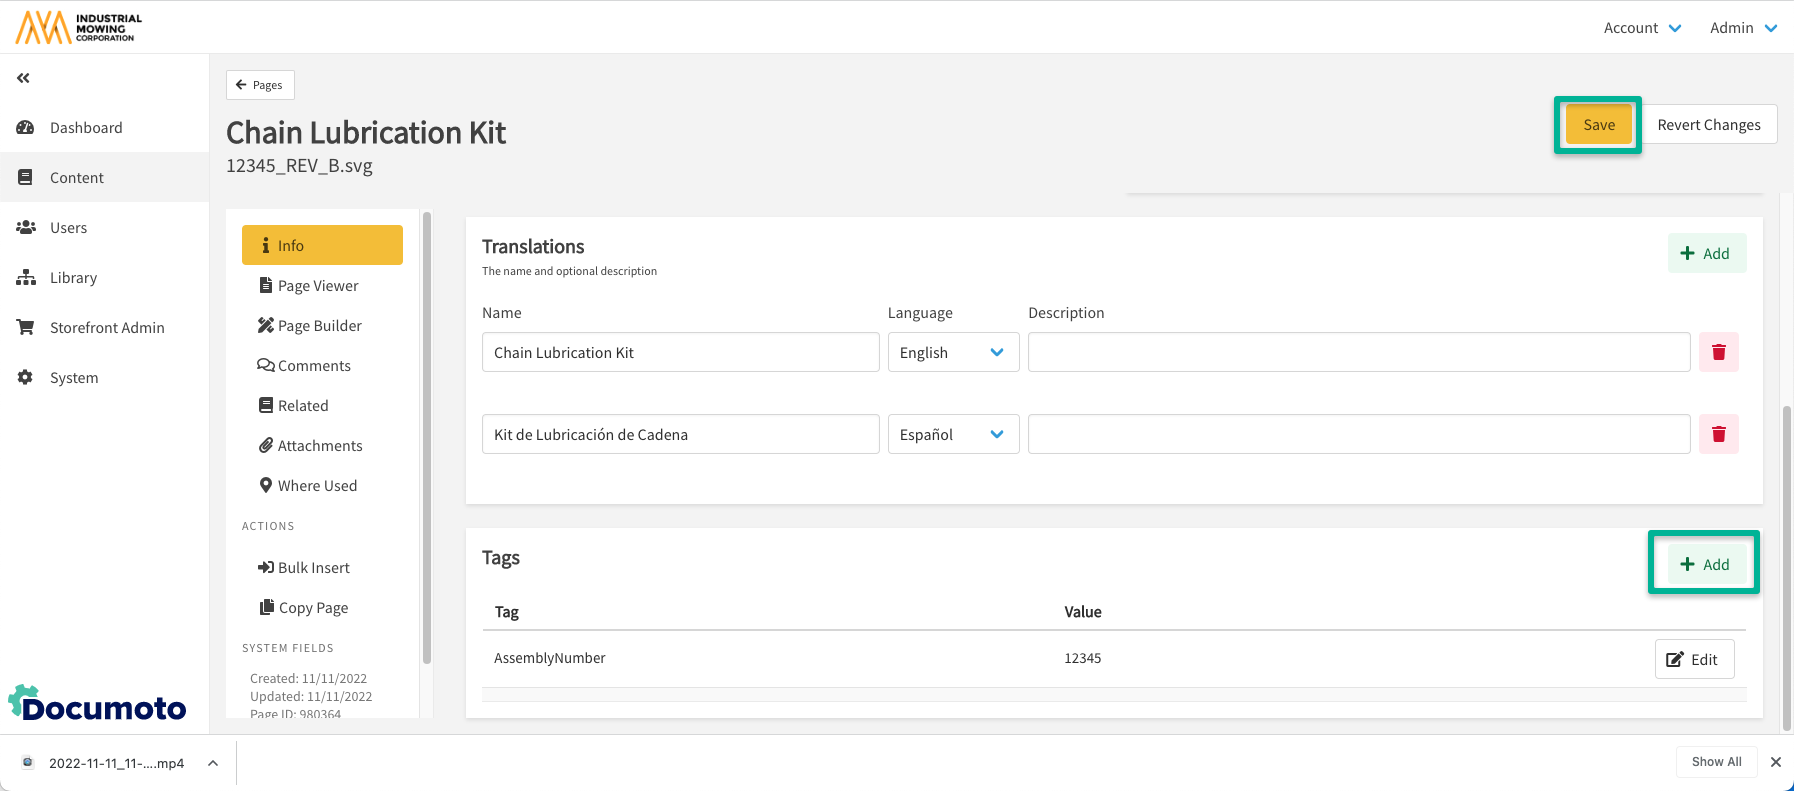
Task: Switch to the Page Builder tab
Action: (319, 326)
